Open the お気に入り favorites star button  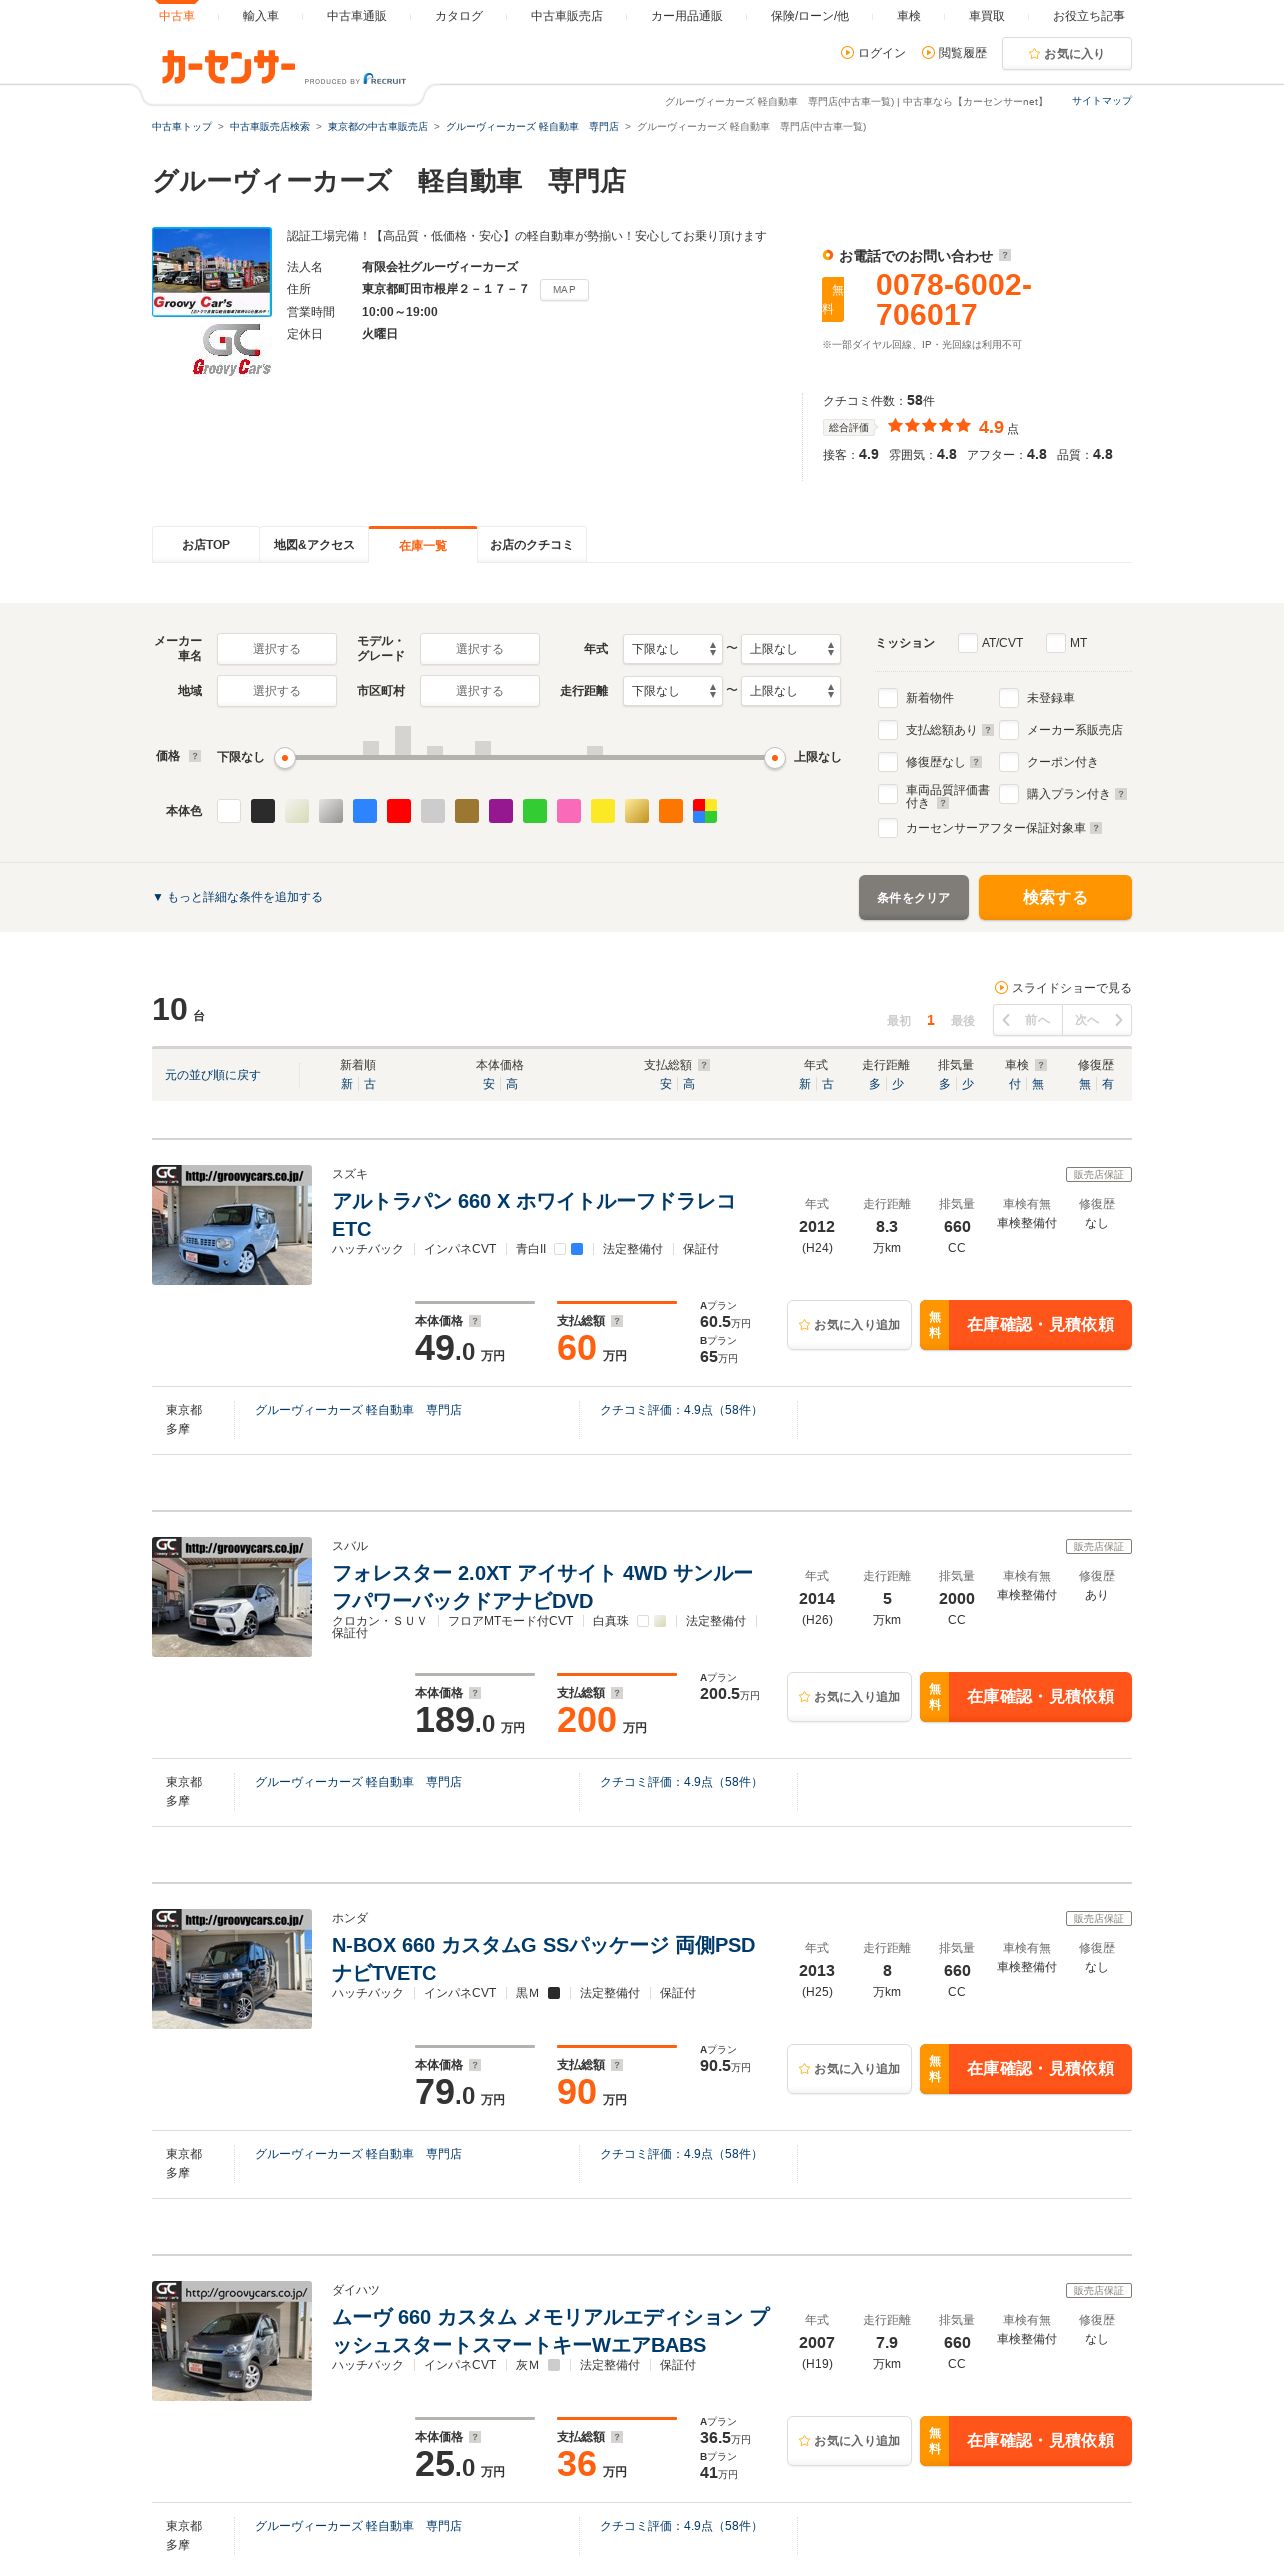tap(1066, 54)
